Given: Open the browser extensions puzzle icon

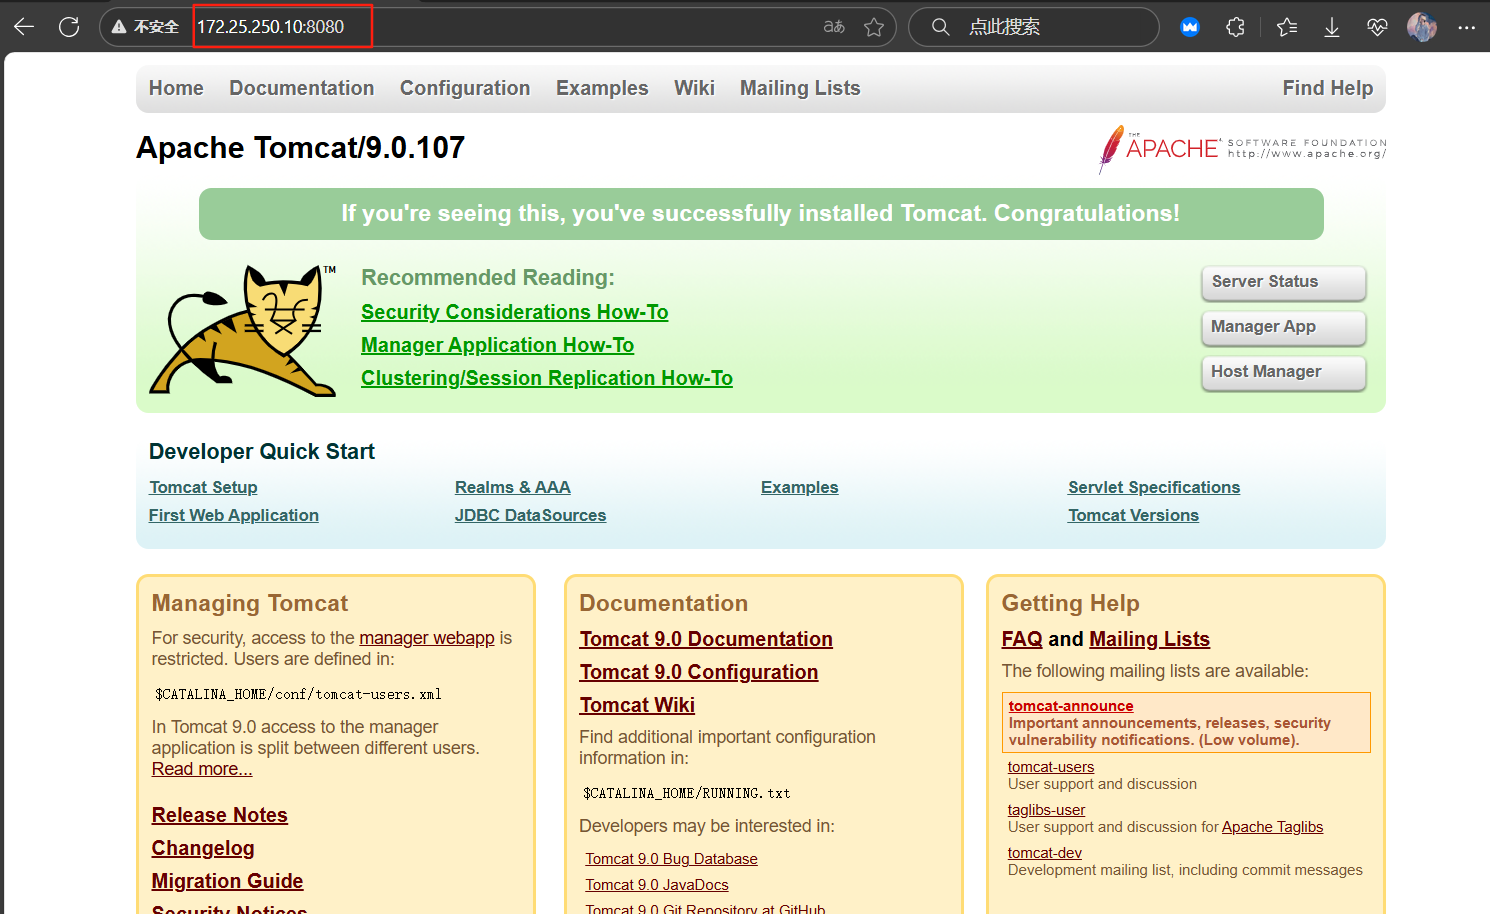Looking at the screenshot, I should (1236, 27).
